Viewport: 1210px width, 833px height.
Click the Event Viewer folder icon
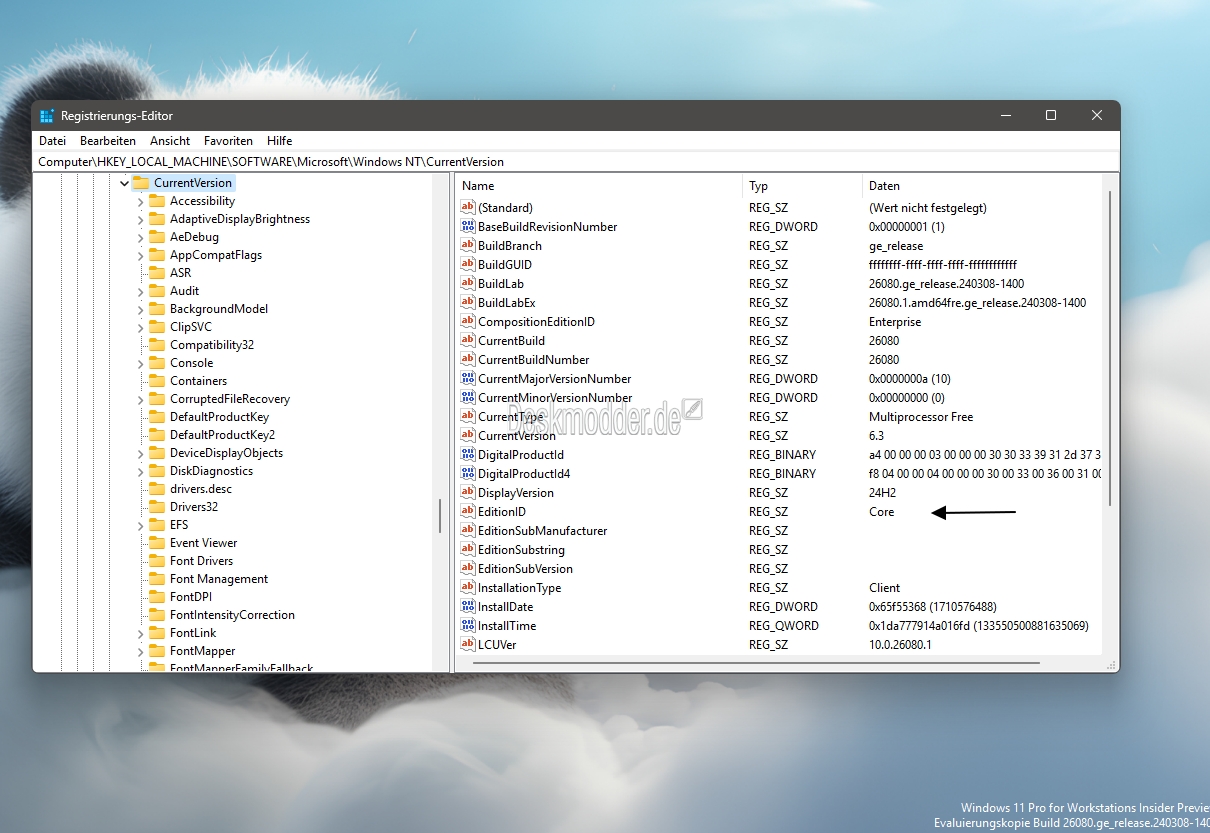(157, 543)
